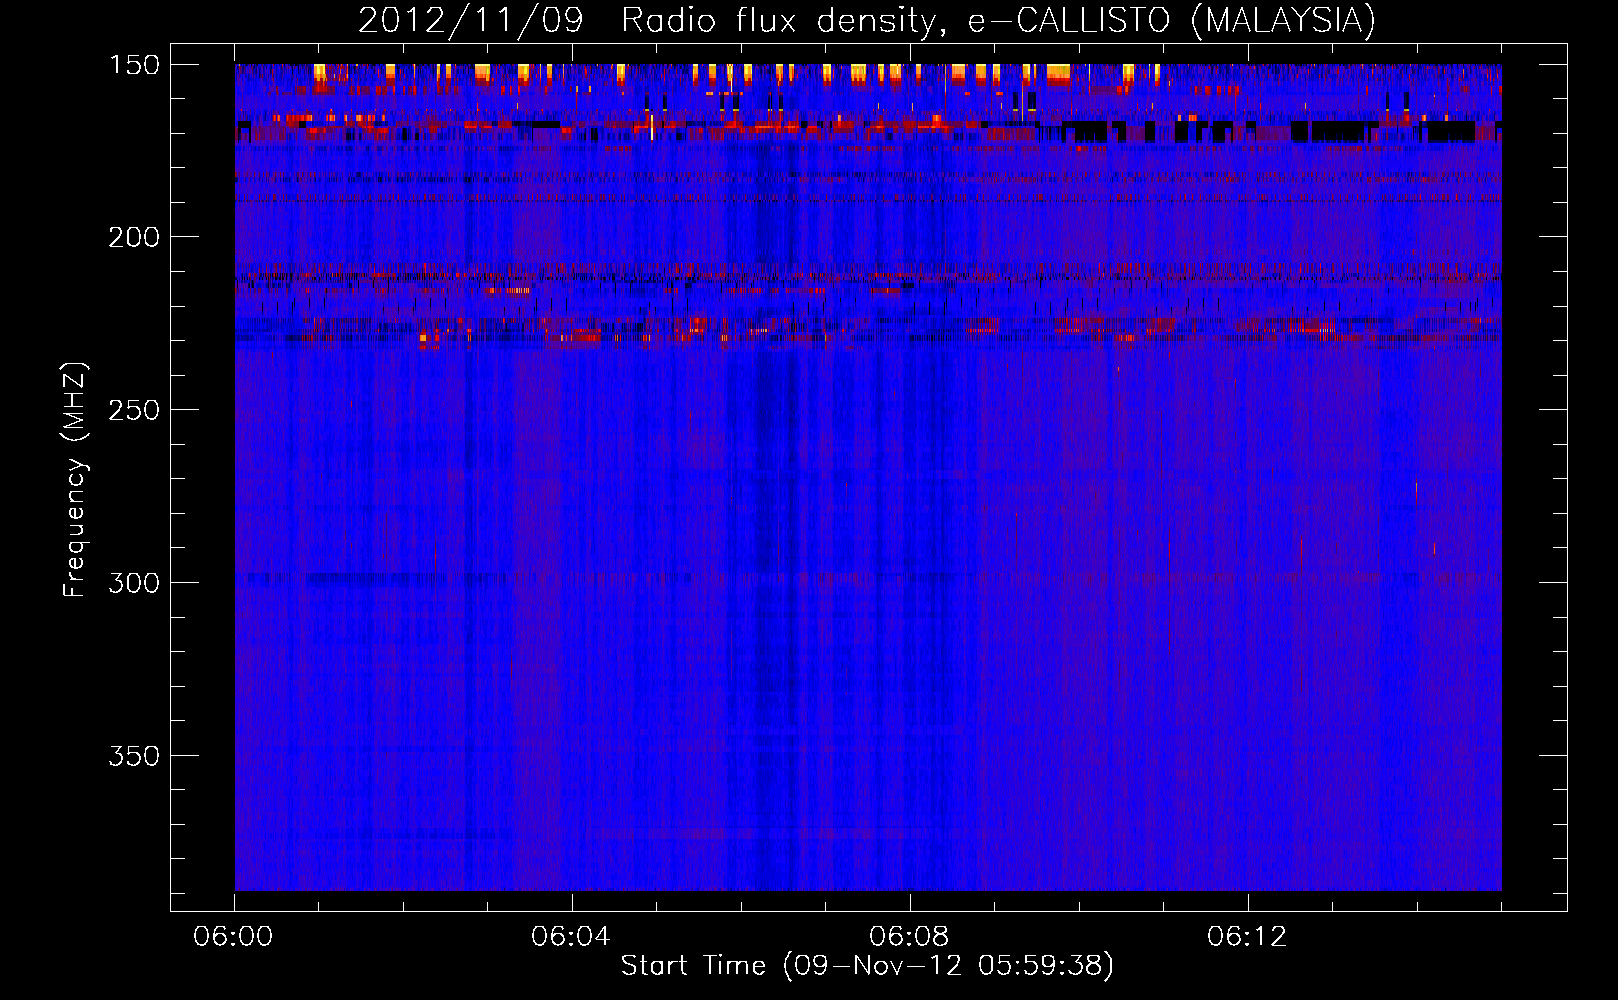Click the 'Start Time (09-Nov-12 05:59:38)' axis title

click(867, 966)
